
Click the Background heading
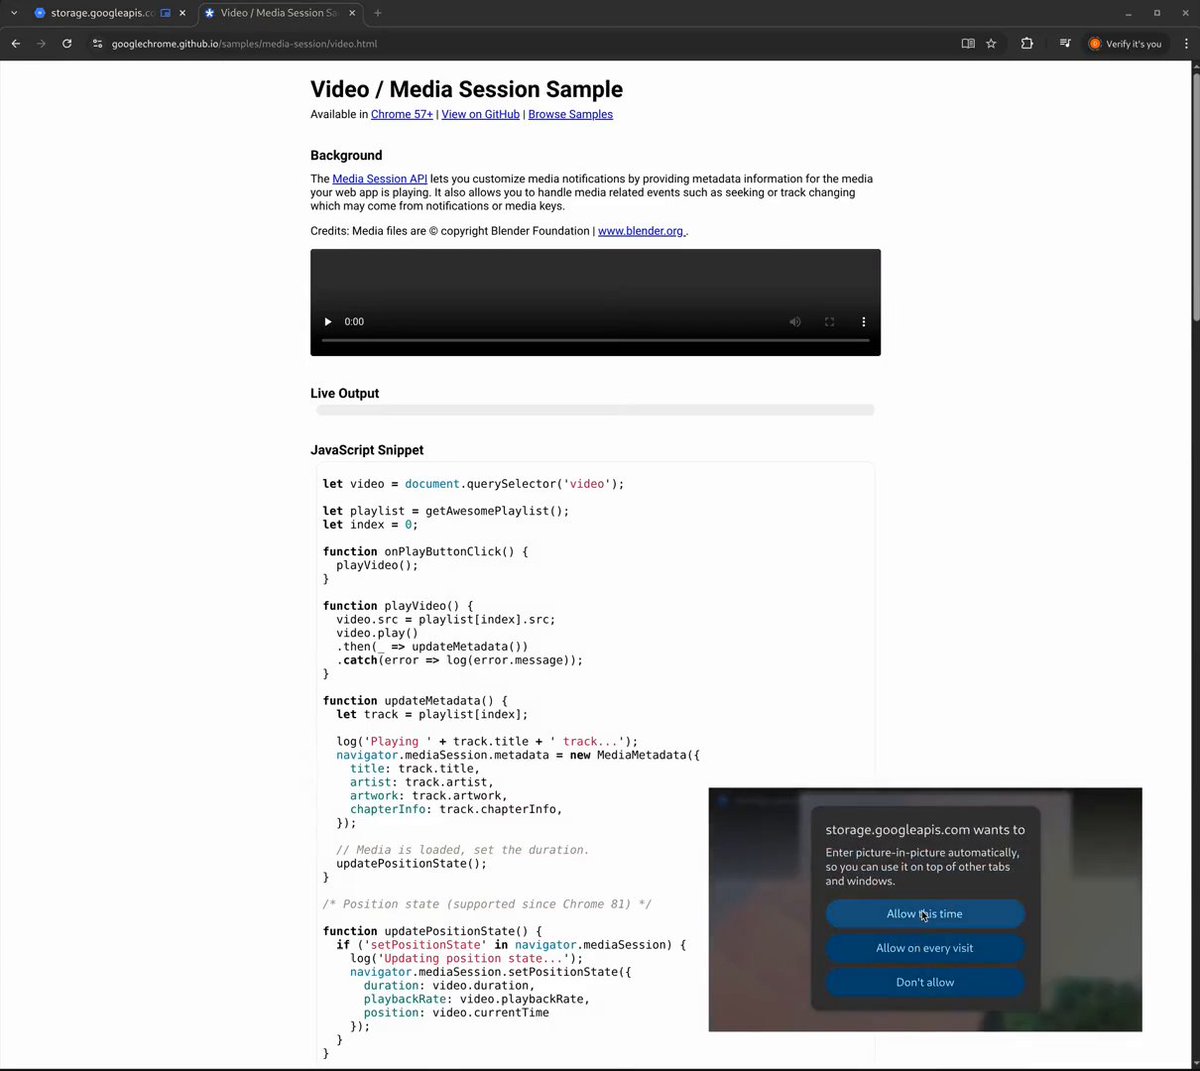[346, 155]
